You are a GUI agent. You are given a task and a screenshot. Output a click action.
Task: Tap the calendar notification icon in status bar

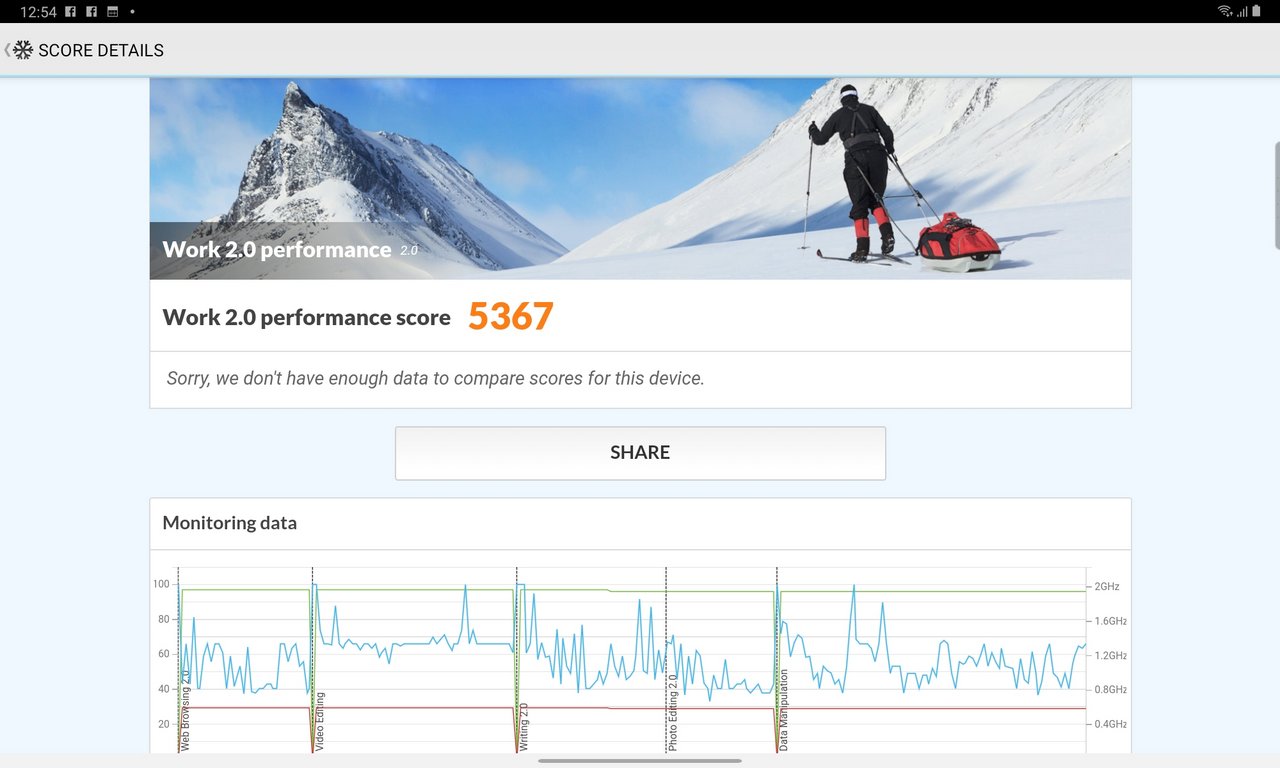click(x=112, y=12)
